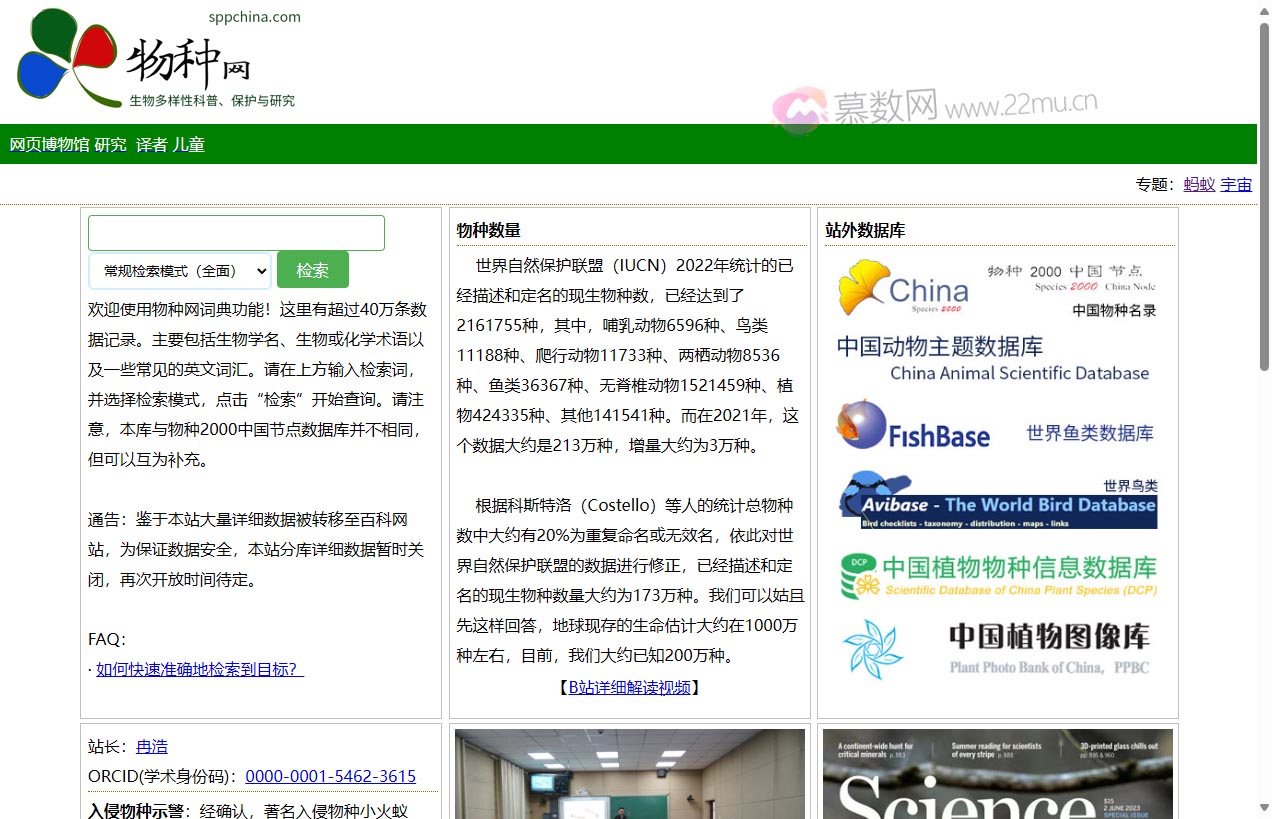Open the 儿童 navigation item
Image resolution: width=1272 pixels, height=819 pixels.
click(x=189, y=145)
